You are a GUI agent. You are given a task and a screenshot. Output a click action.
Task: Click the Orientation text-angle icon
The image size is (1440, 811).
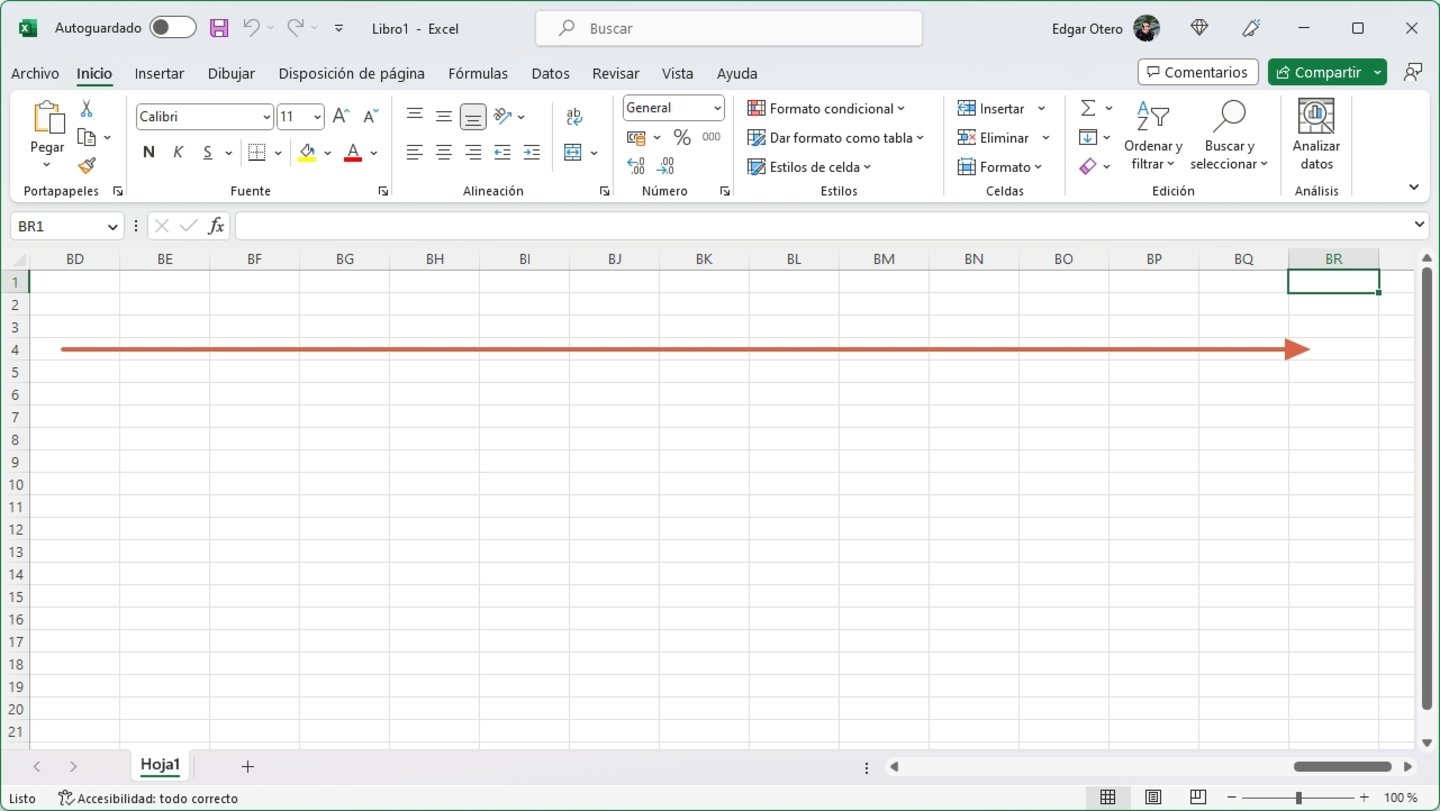503,116
